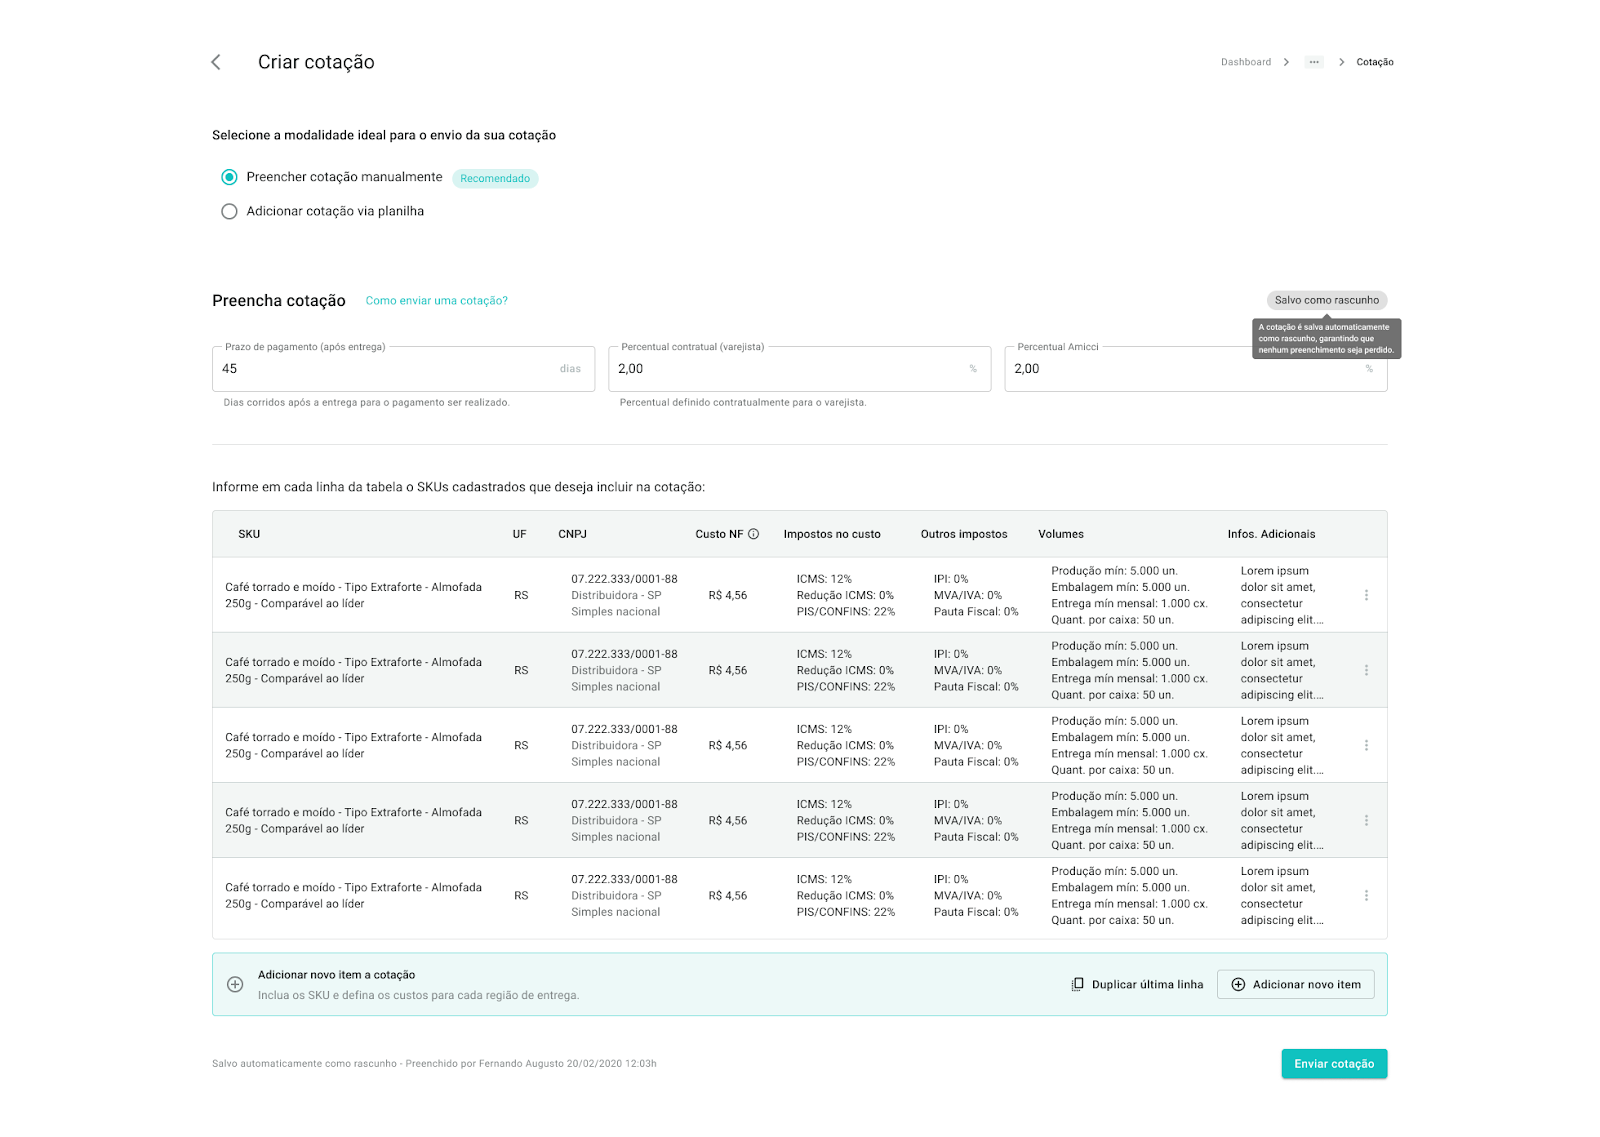1600x1137 pixels.
Task: Select Preencher cotação manualmente radio option
Action: coord(229,177)
